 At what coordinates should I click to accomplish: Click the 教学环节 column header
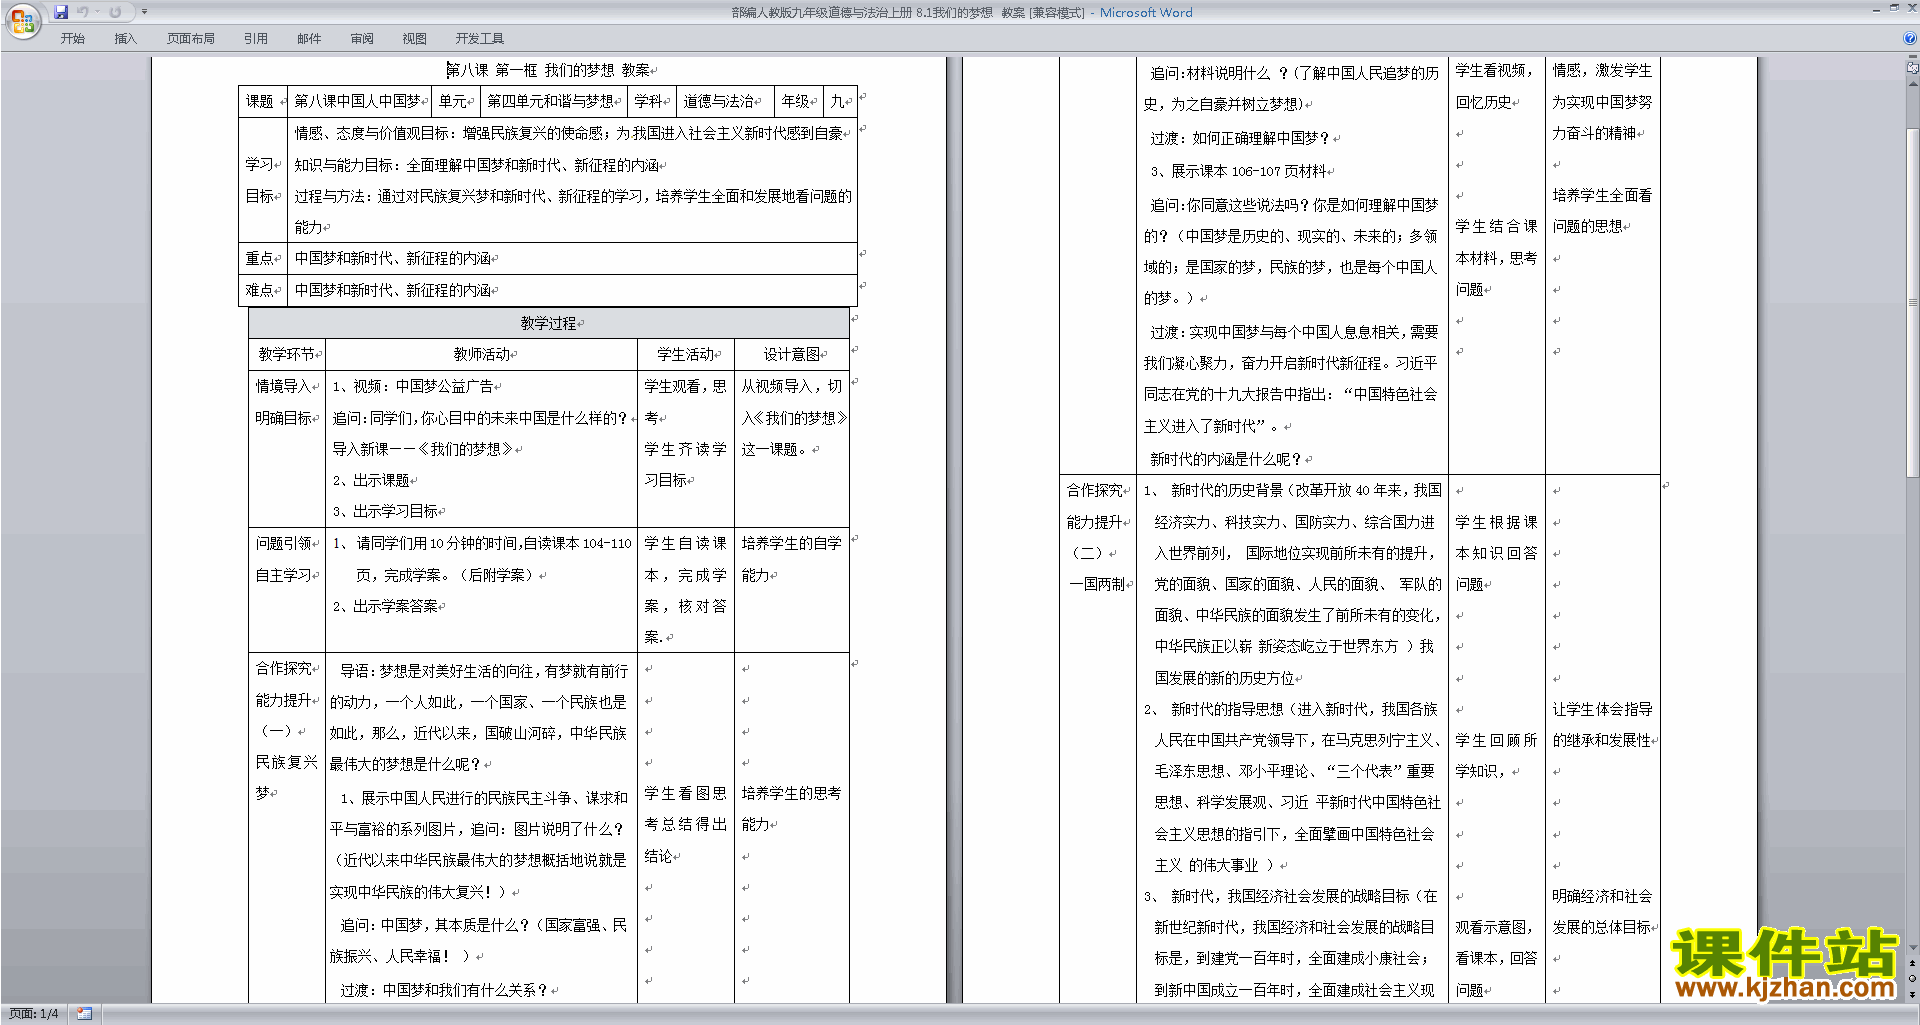point(287,354)
